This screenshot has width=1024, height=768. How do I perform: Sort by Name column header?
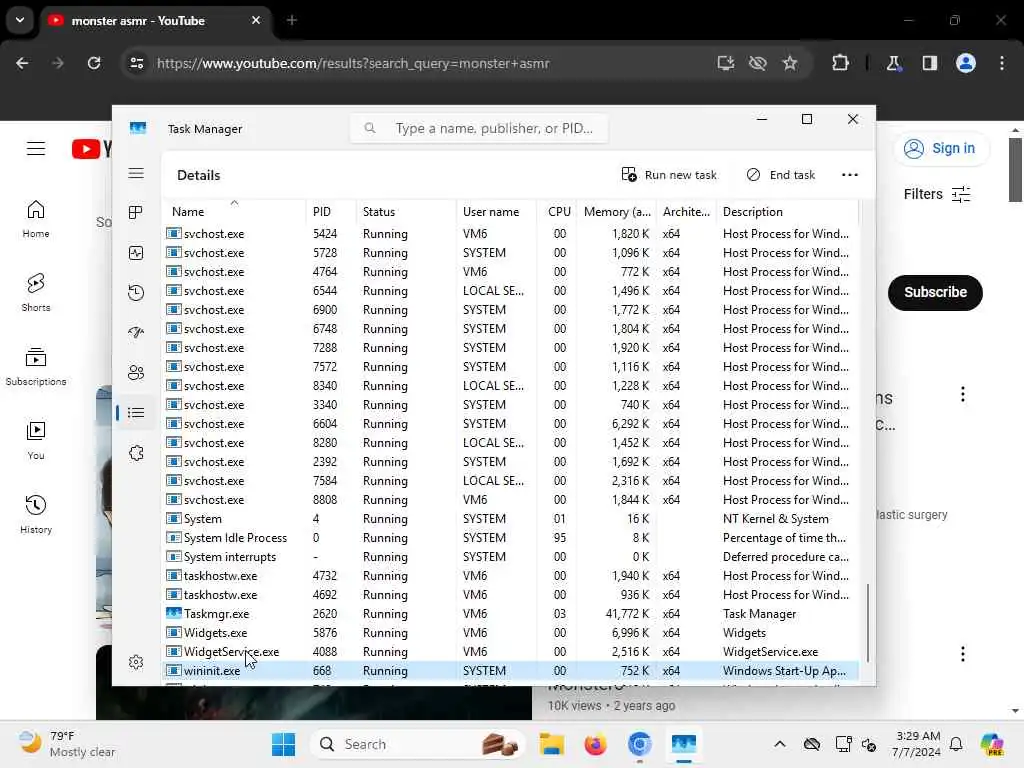[x=234, y=212]
